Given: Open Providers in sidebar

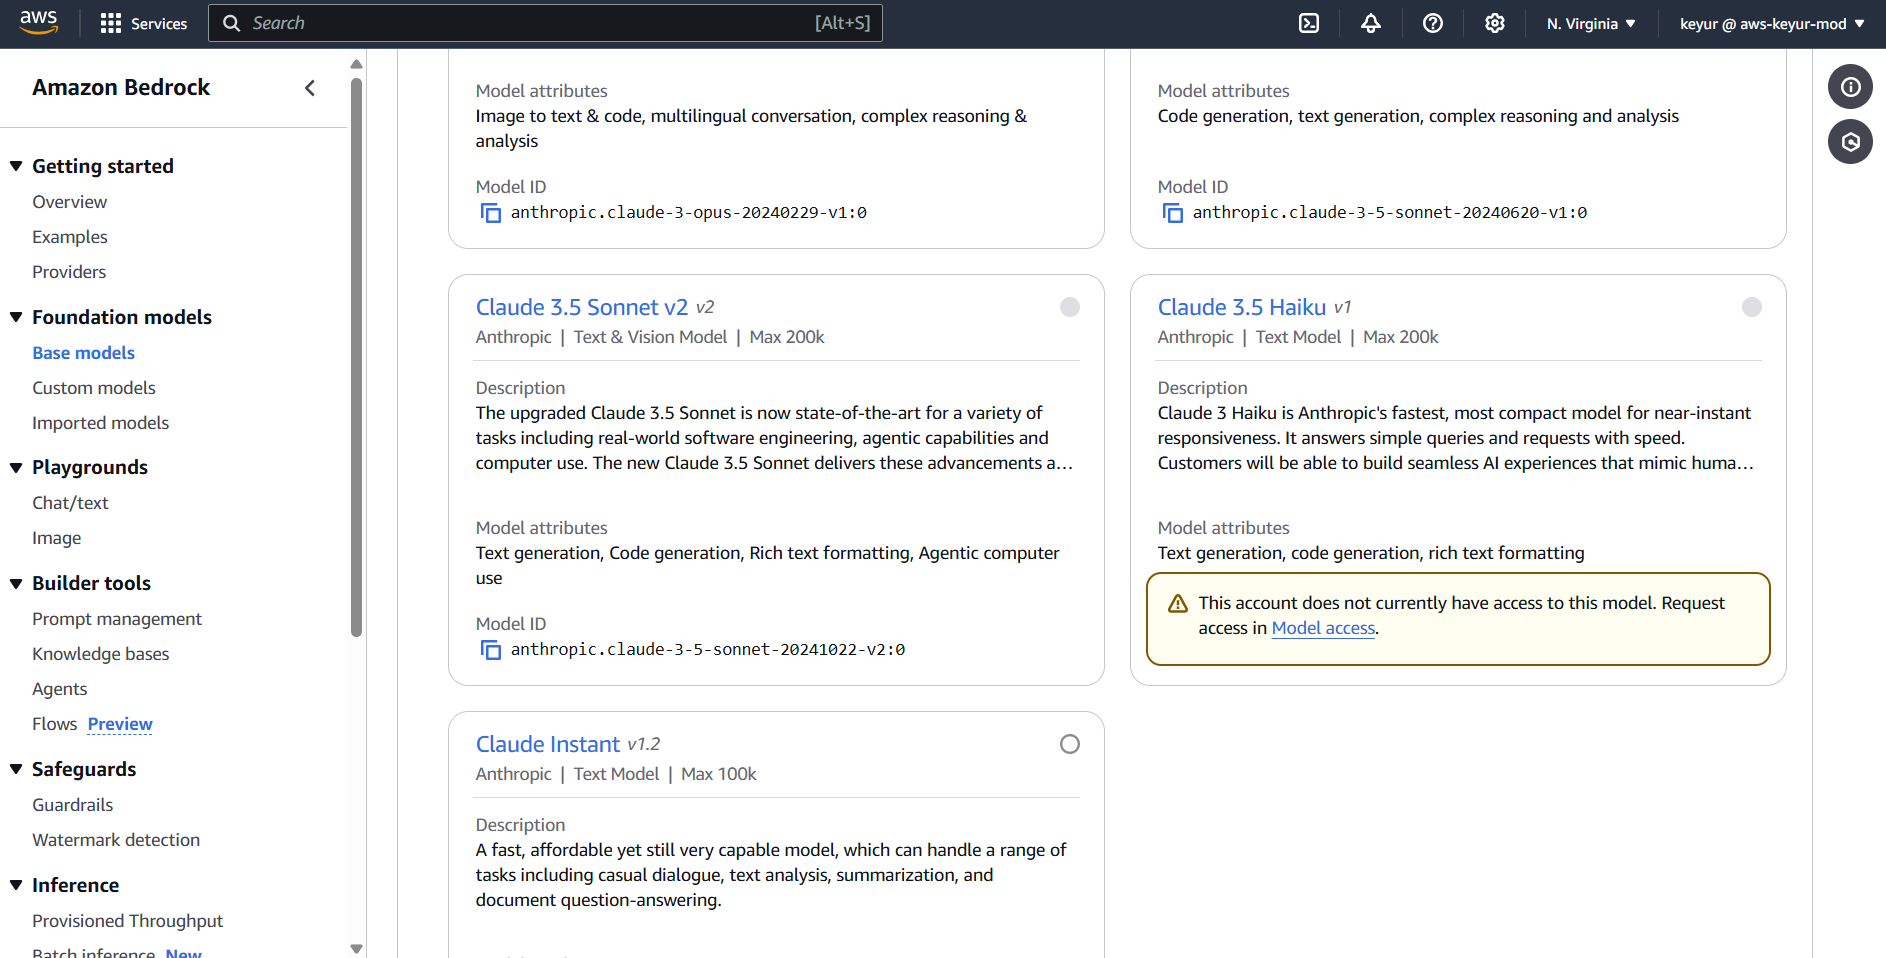Looking at the screenshot, I should [69, 272].
